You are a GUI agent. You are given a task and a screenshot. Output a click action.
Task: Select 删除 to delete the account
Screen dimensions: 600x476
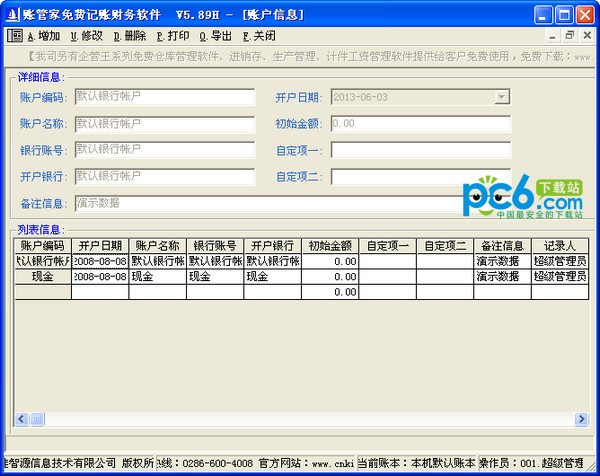(130, 36)
